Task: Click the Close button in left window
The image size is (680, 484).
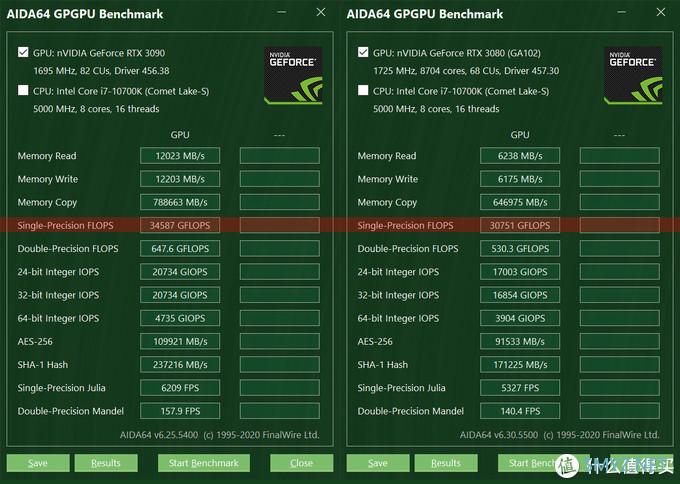Action: (x=301, y=463)
